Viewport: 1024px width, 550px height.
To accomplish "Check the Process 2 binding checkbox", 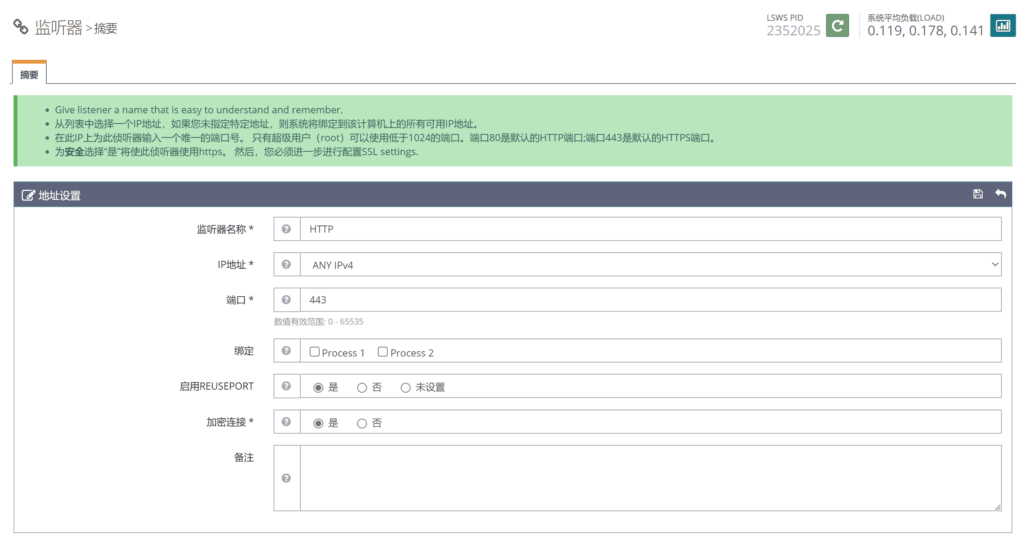I will pyautogui.click(x=383, y=352).
